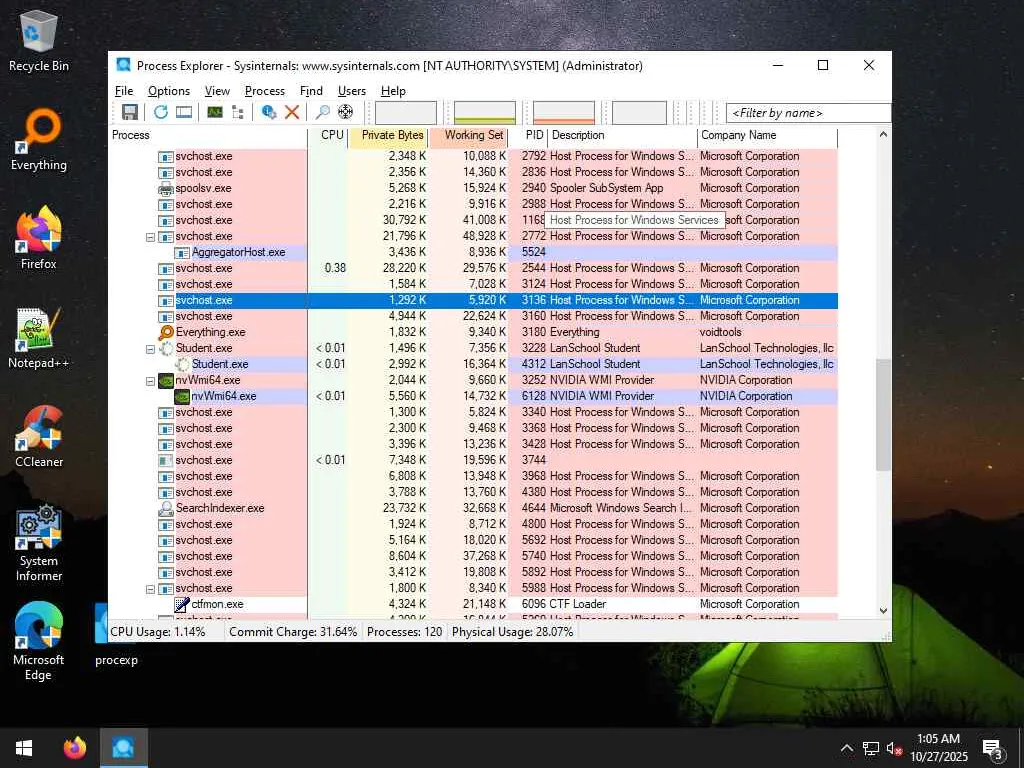Click the pen icon of ctfmon.exe
Viewport: 1024px width, 768px height.
(182, 604)
